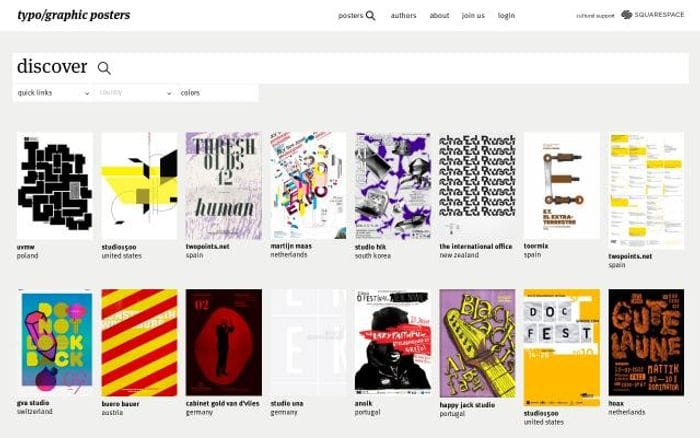Open the Doc Fest orange poster
The width and height of the screenshot is (700, 438).
562,347
